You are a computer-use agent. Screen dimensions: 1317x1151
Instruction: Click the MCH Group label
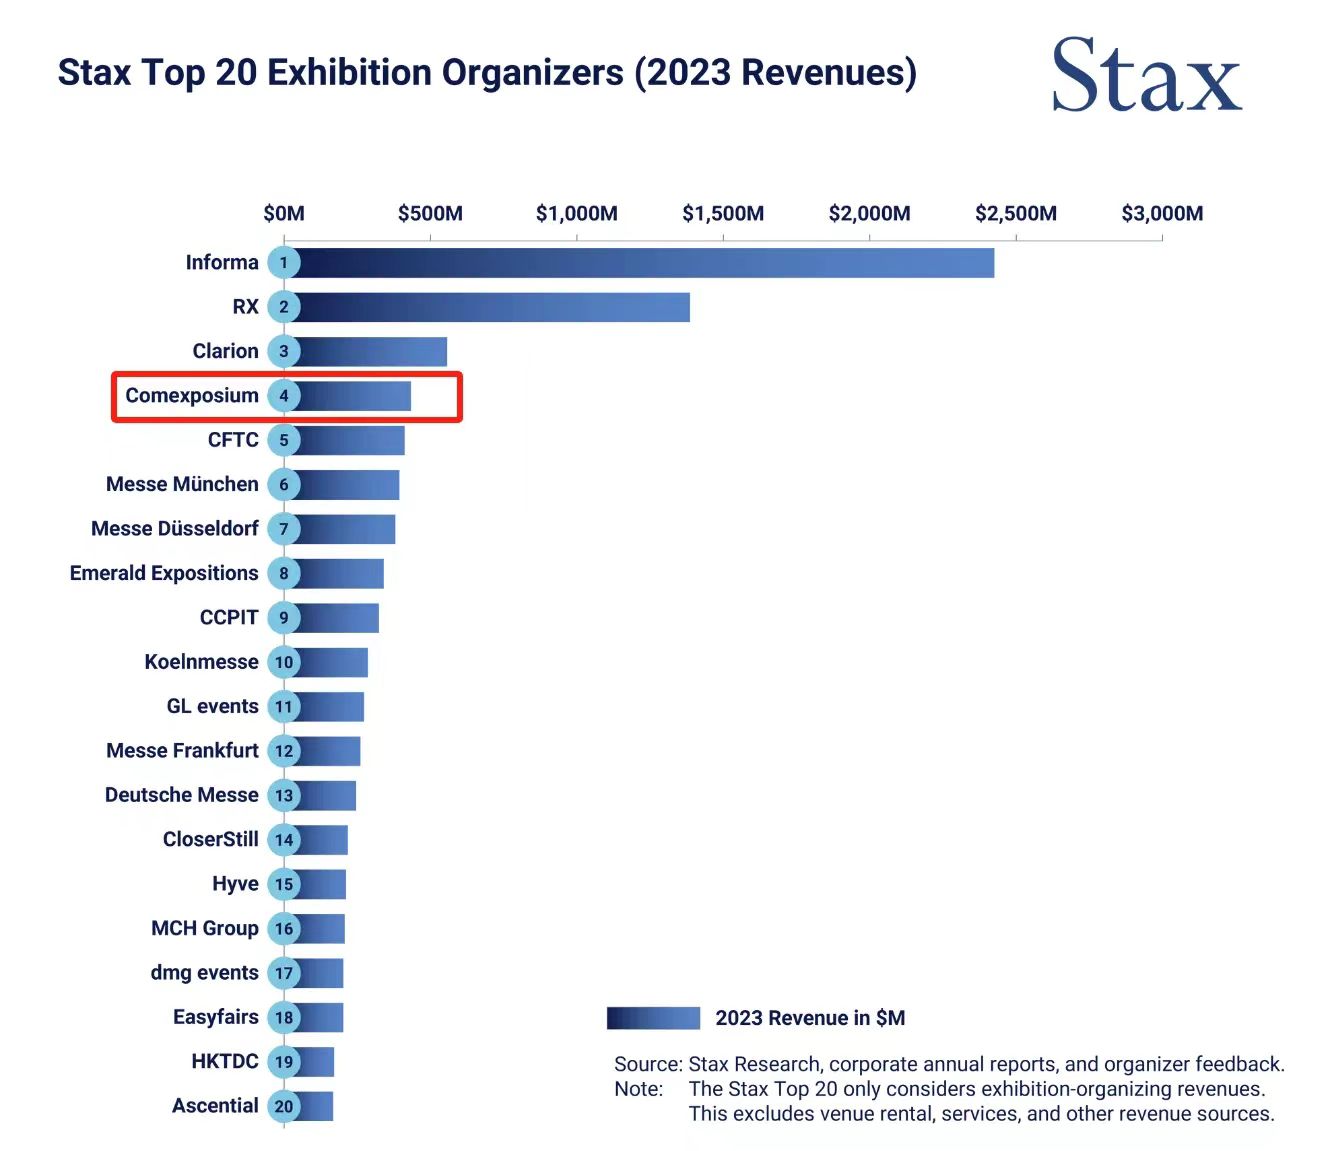coord(205,928)
